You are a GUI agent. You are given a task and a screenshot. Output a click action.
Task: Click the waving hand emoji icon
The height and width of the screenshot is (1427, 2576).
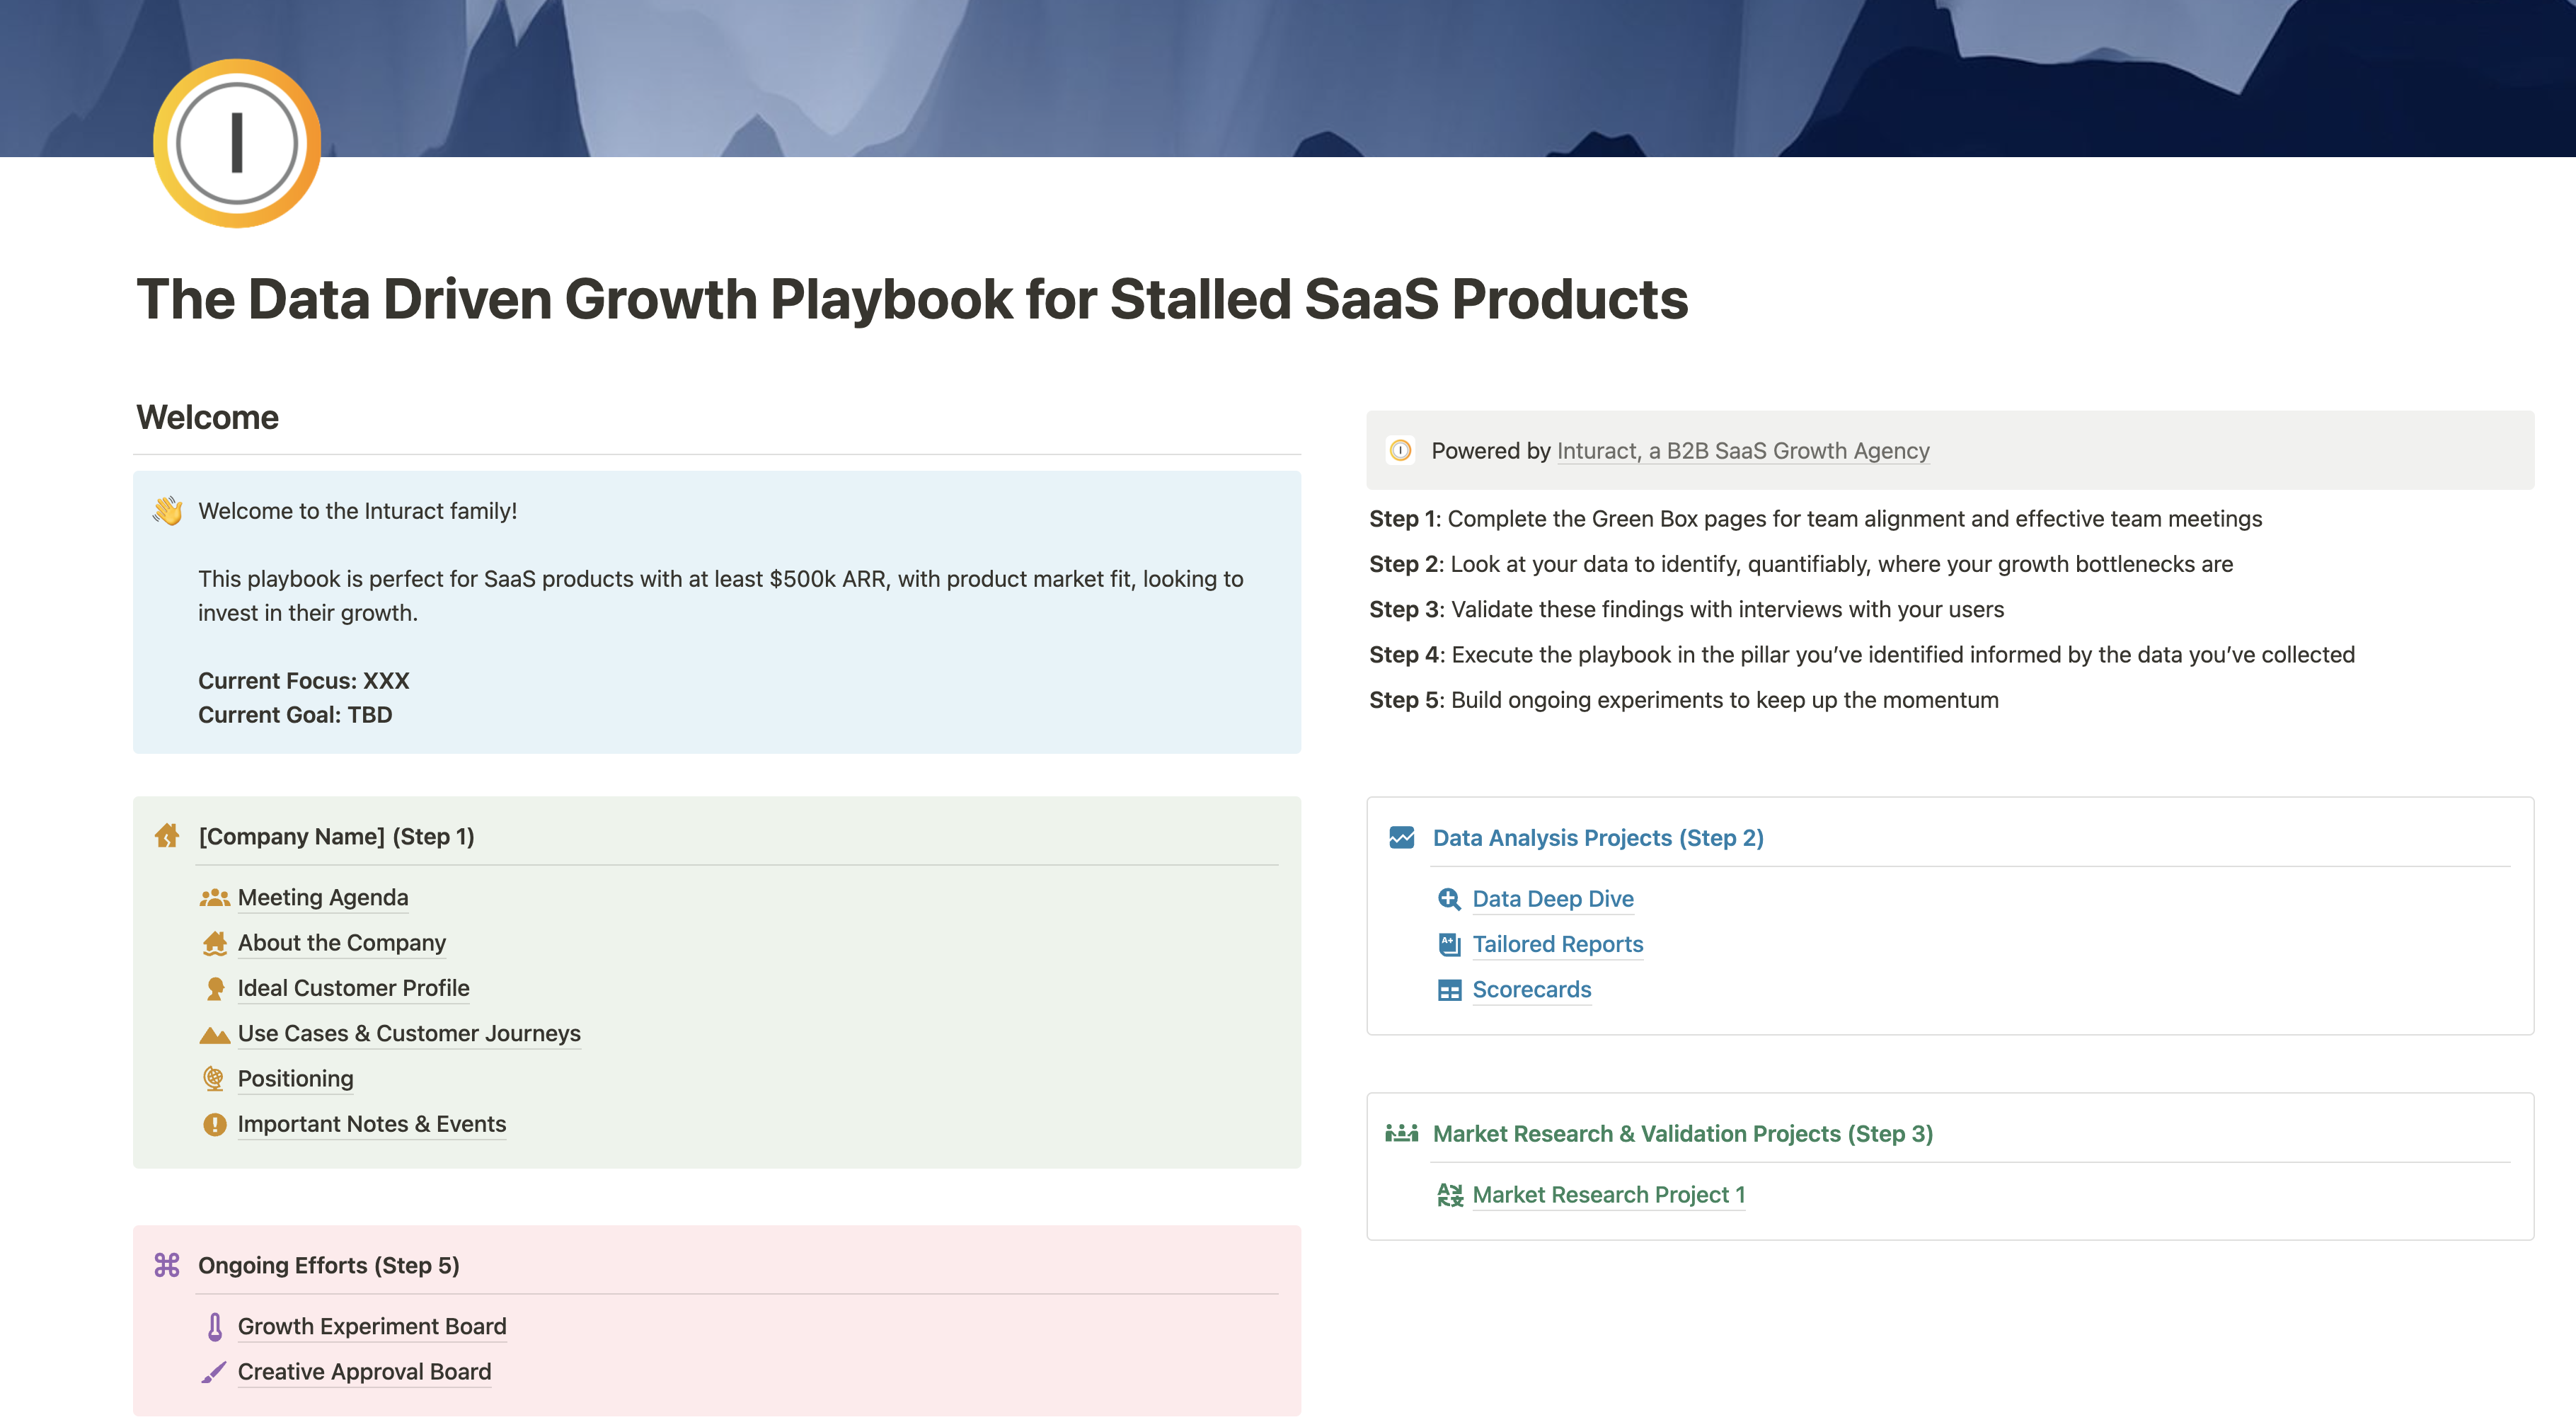click(167, 511)
